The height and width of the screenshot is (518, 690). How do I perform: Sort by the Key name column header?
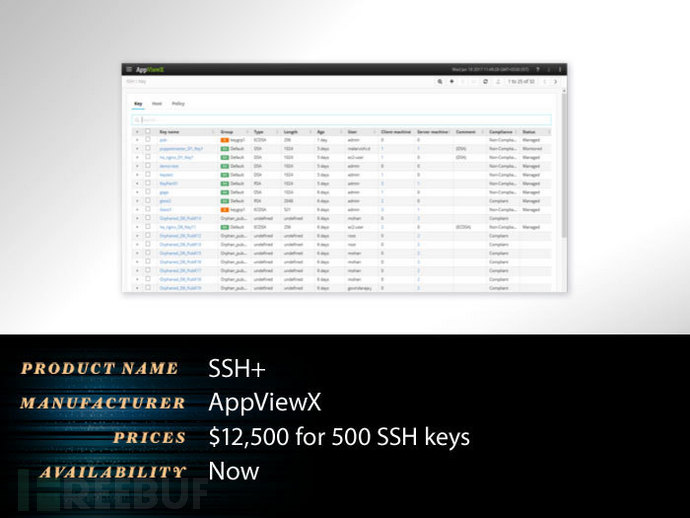click(x=169, y=132)
